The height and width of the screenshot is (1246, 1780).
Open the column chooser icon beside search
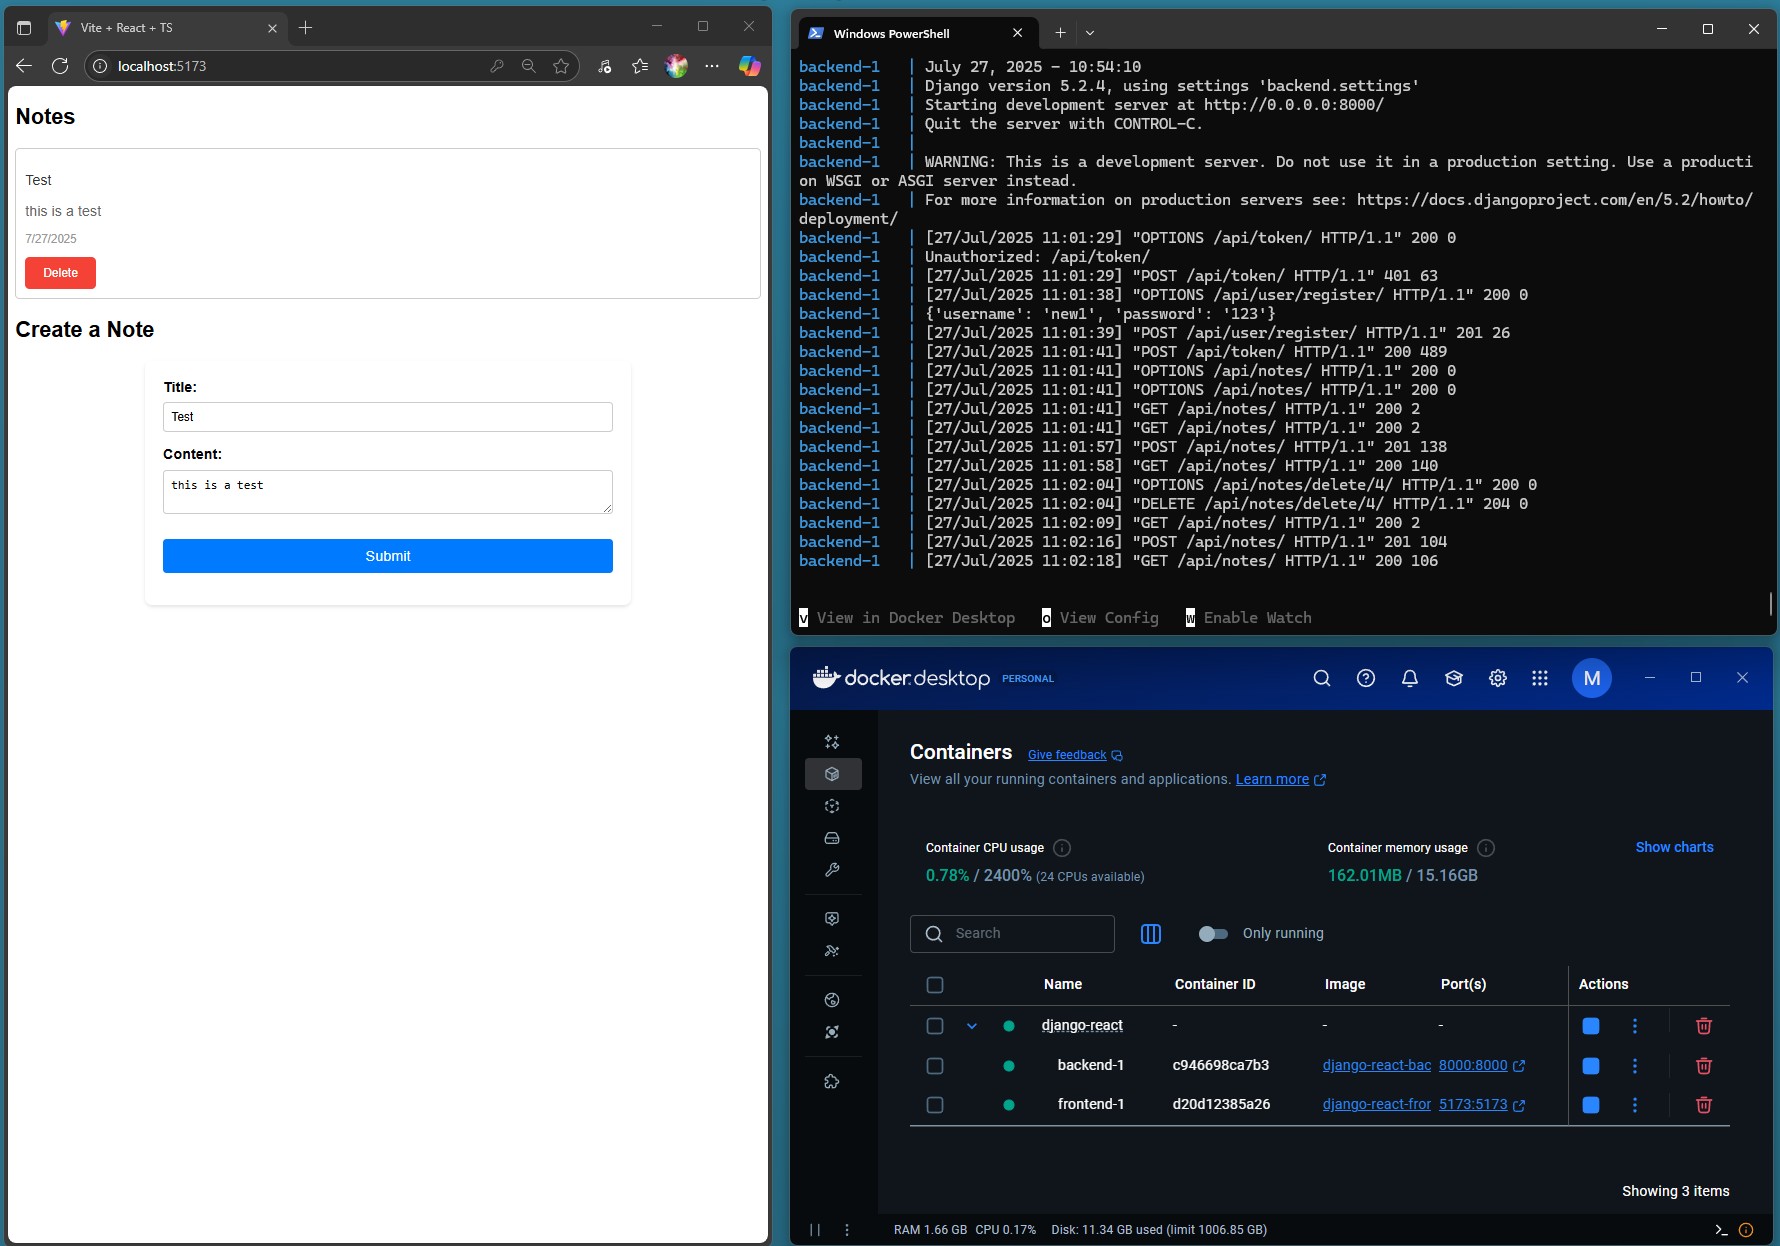[x=1150, y=934]
